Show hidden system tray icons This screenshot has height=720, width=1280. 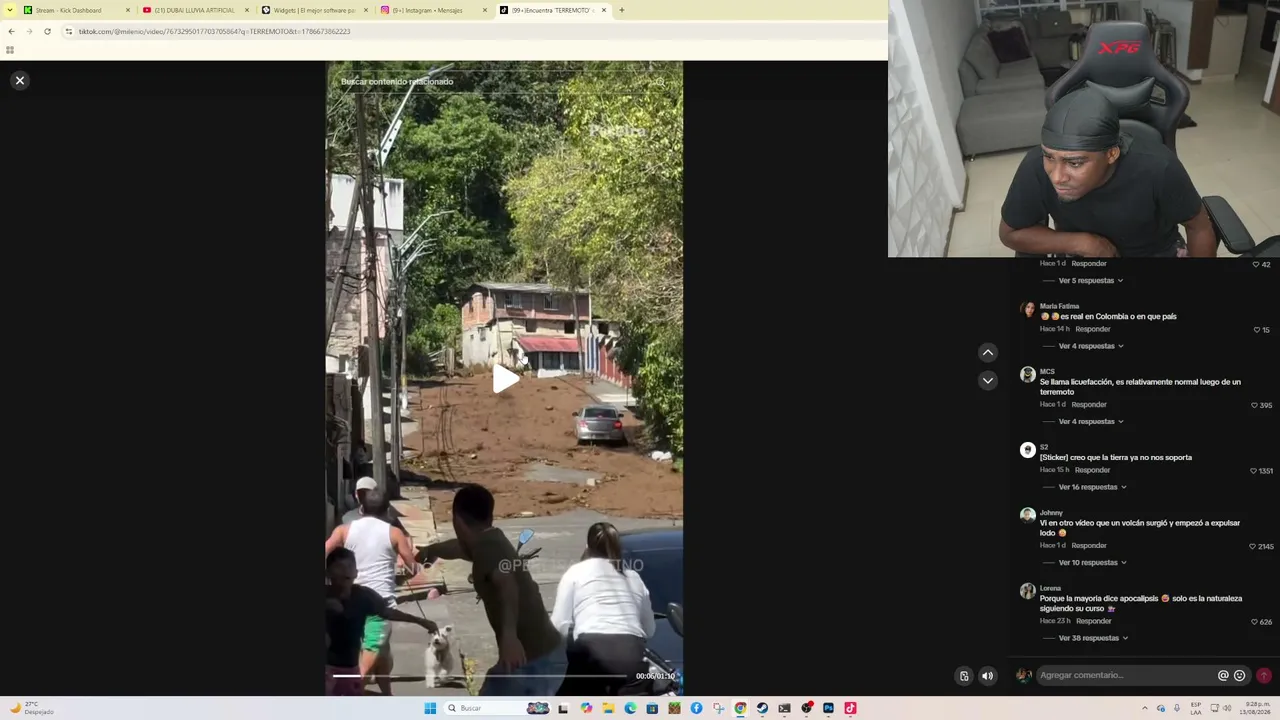tap(1145, 708)
